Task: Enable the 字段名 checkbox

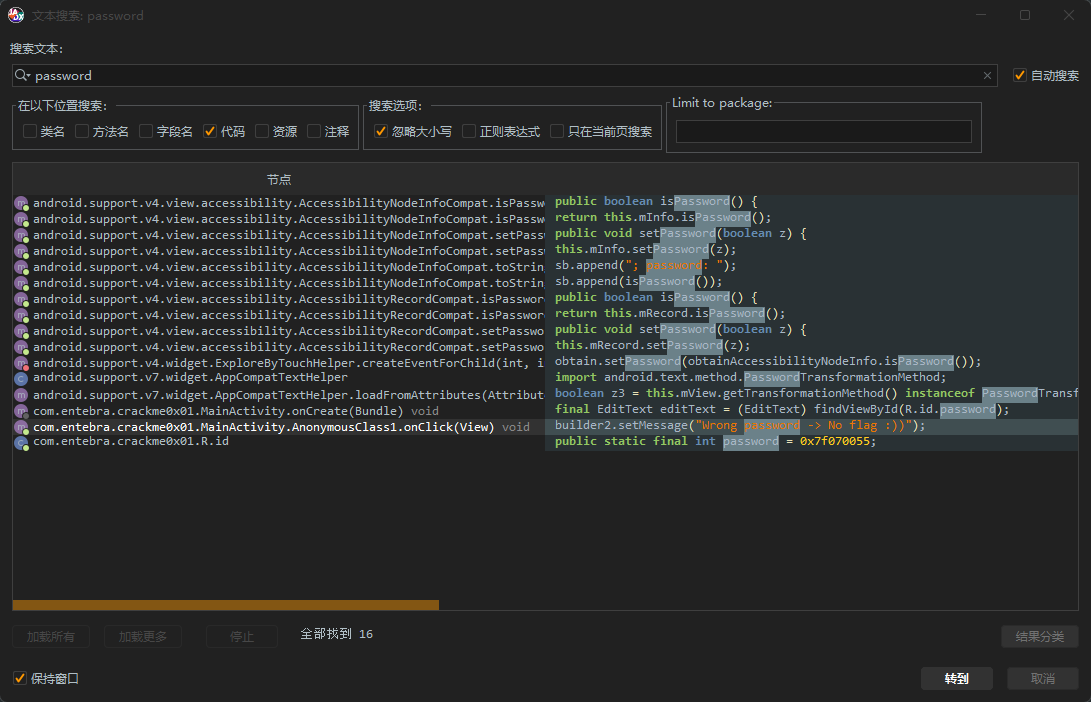Action: (146, 131)
